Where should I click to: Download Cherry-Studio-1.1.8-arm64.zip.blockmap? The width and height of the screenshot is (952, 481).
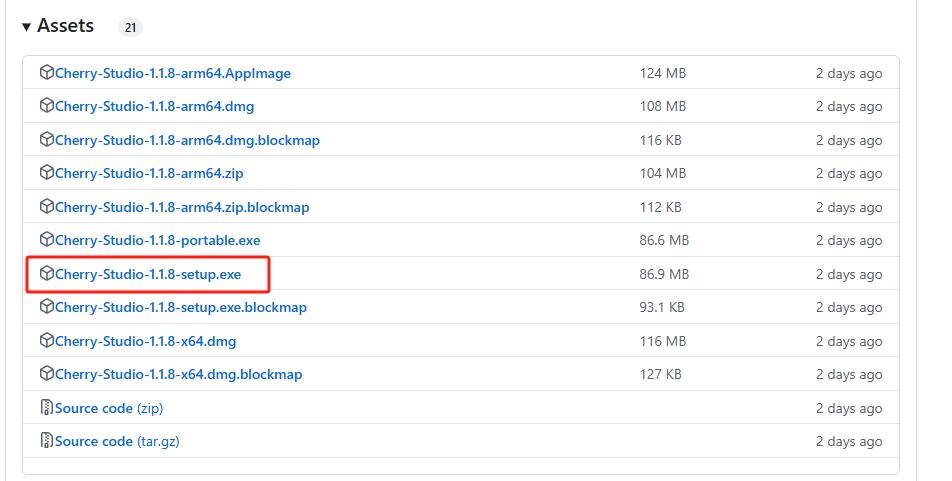tap(182, 207)
